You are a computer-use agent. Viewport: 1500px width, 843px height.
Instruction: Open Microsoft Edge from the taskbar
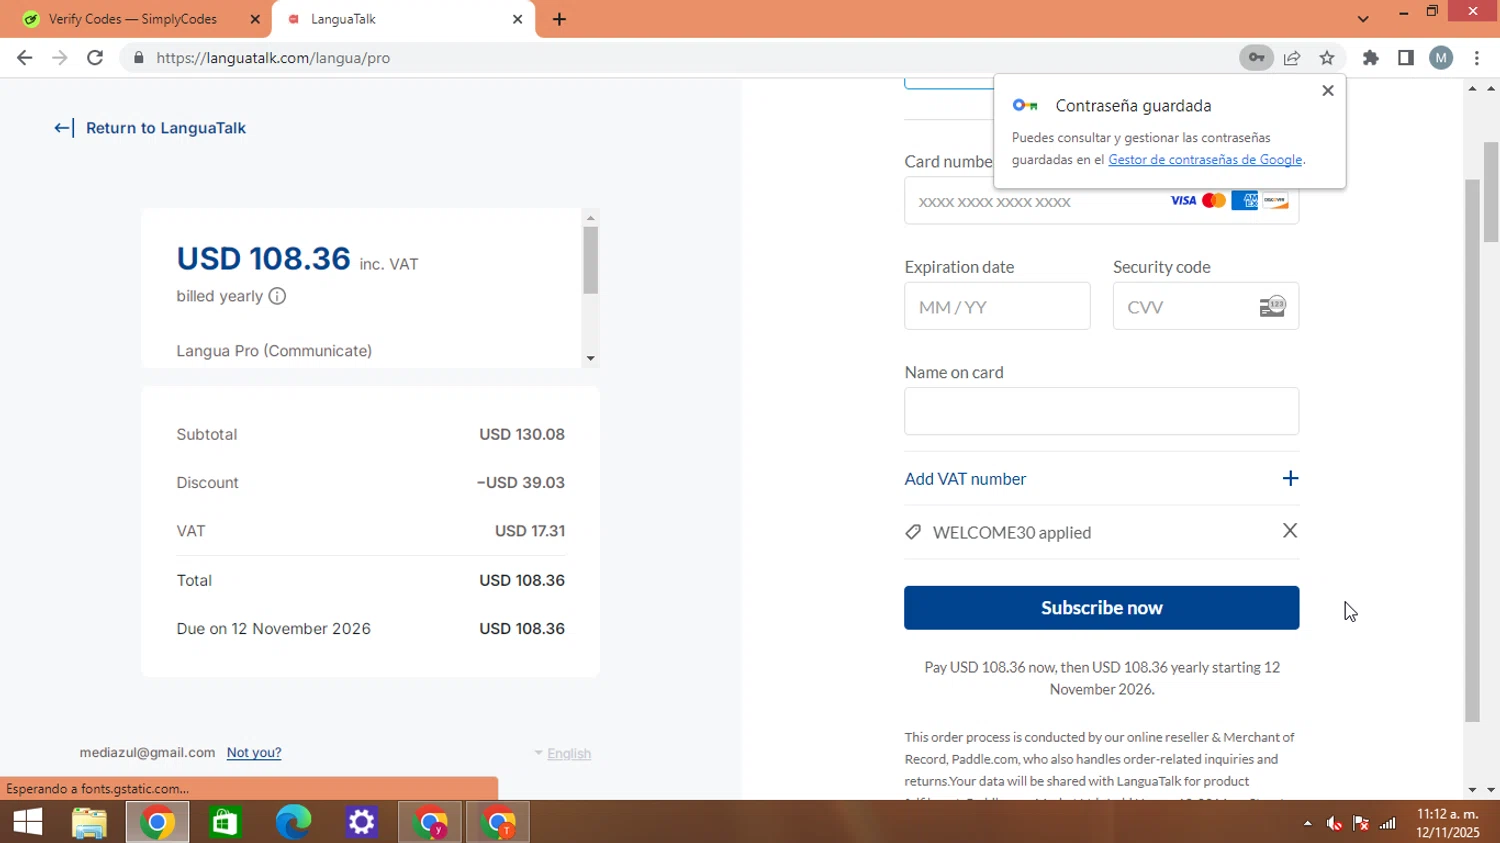293,822
